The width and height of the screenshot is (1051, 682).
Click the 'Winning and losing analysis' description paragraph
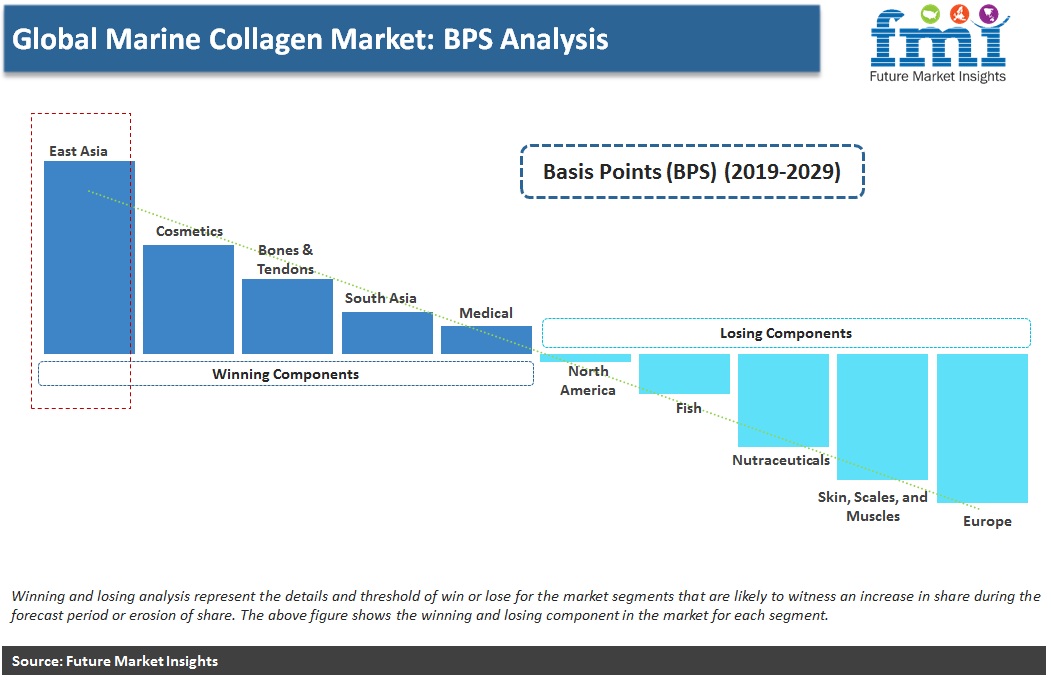coord(526,606)
